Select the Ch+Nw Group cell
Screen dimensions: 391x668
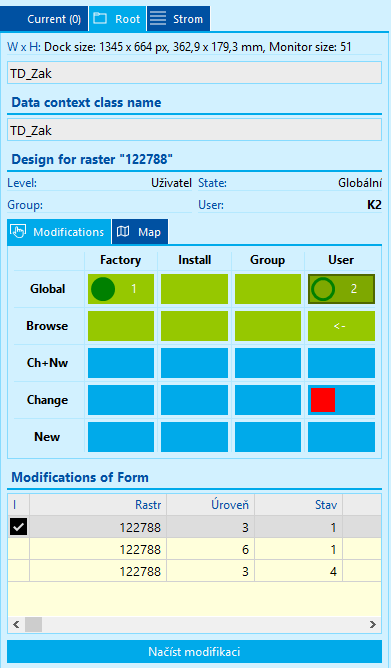click(268, 363)
